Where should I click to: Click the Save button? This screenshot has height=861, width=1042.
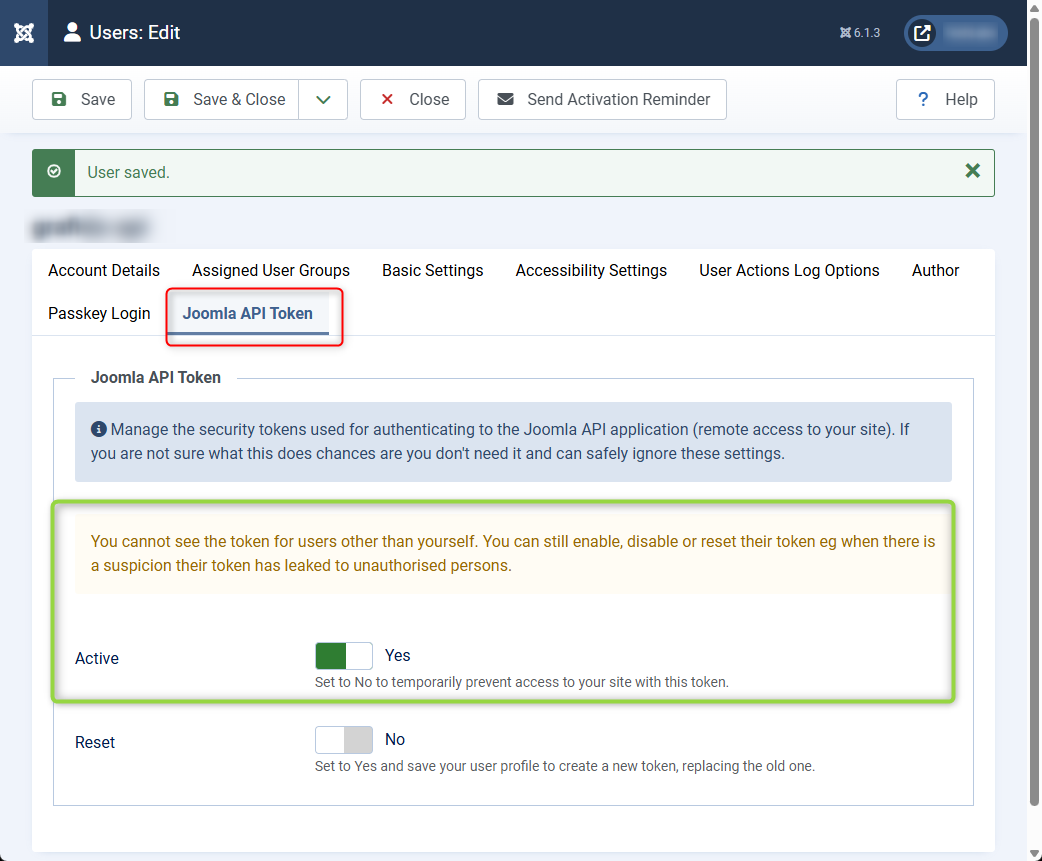tap(82, 100)
